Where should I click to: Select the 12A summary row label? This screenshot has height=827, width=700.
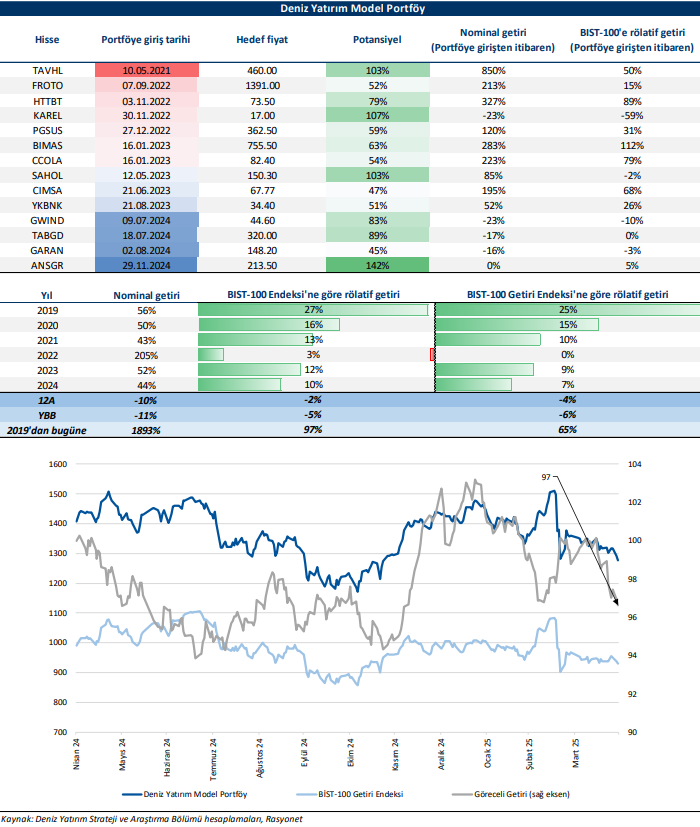click(x=47, y=400)
